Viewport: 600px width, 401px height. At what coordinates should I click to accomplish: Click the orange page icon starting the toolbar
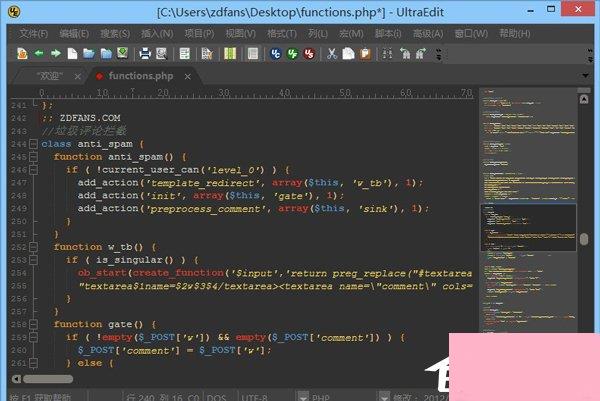[x=22, y=54]
